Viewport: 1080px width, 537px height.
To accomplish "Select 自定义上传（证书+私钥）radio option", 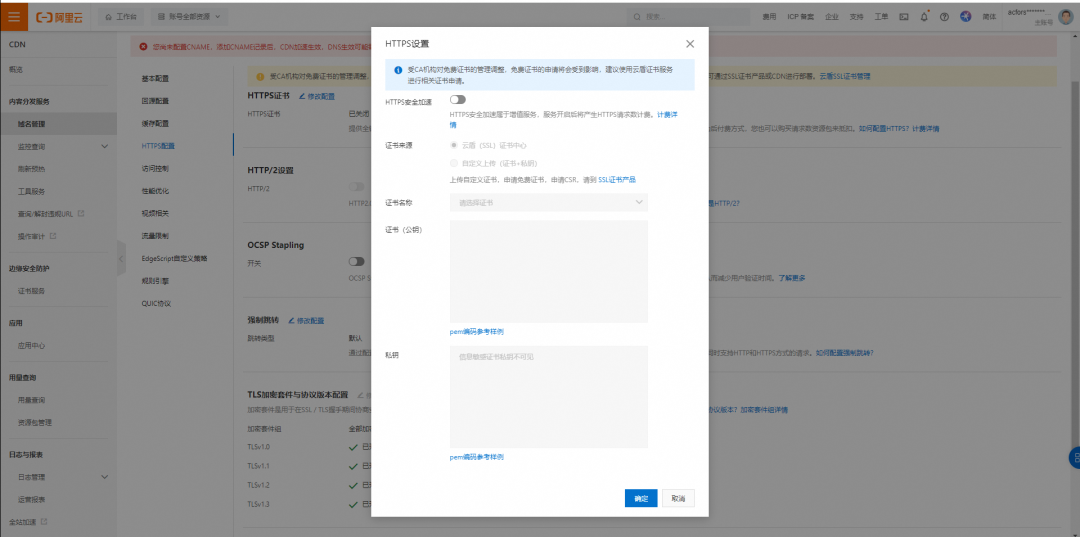I will [x=453, y=163].
